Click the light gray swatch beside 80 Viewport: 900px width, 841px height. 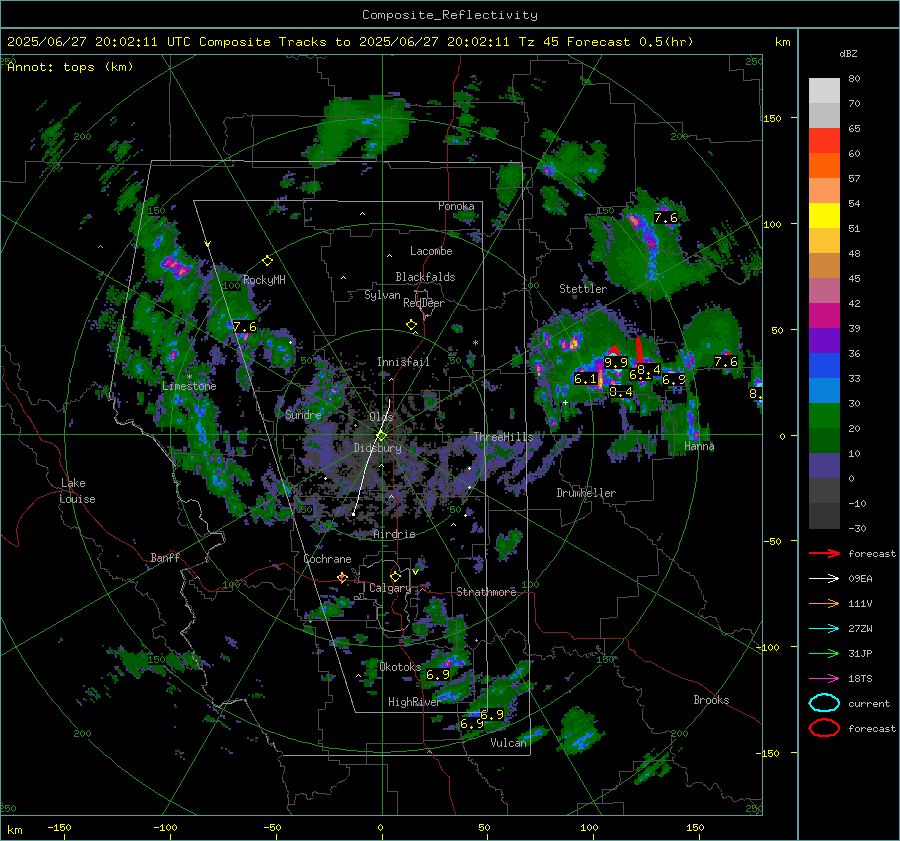[x=824, y=90]
